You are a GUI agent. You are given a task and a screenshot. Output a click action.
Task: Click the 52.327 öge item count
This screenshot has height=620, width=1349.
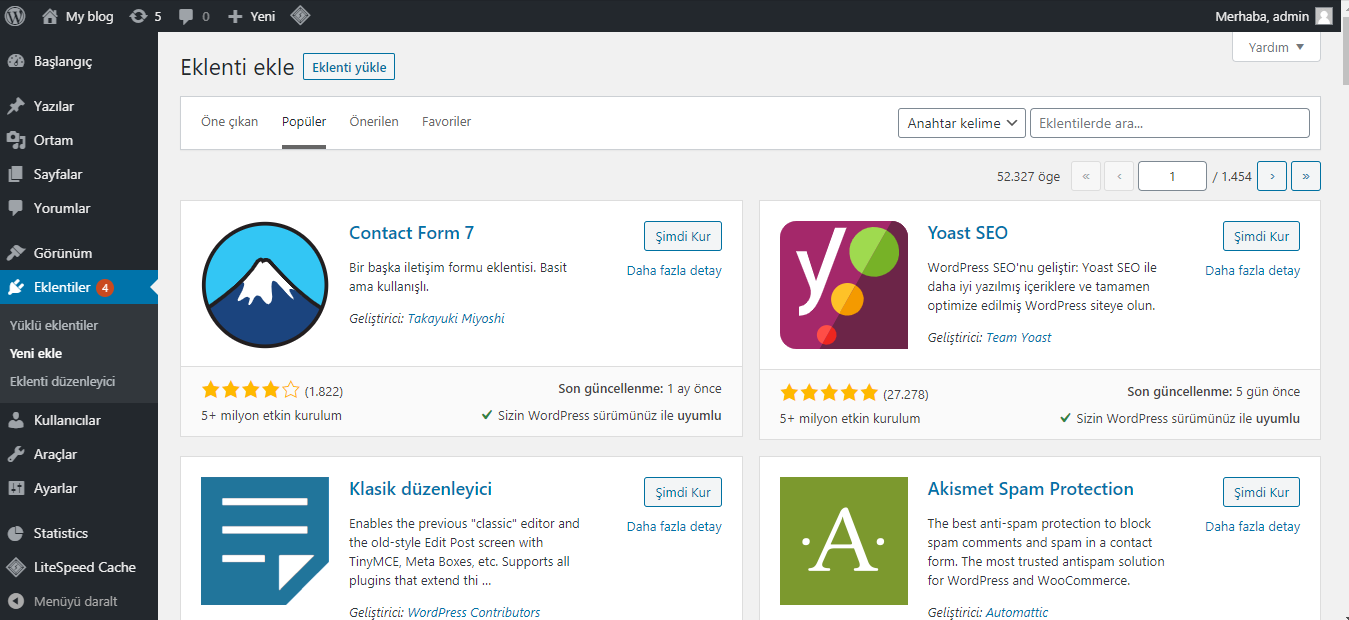click(x=1028, y=177)
